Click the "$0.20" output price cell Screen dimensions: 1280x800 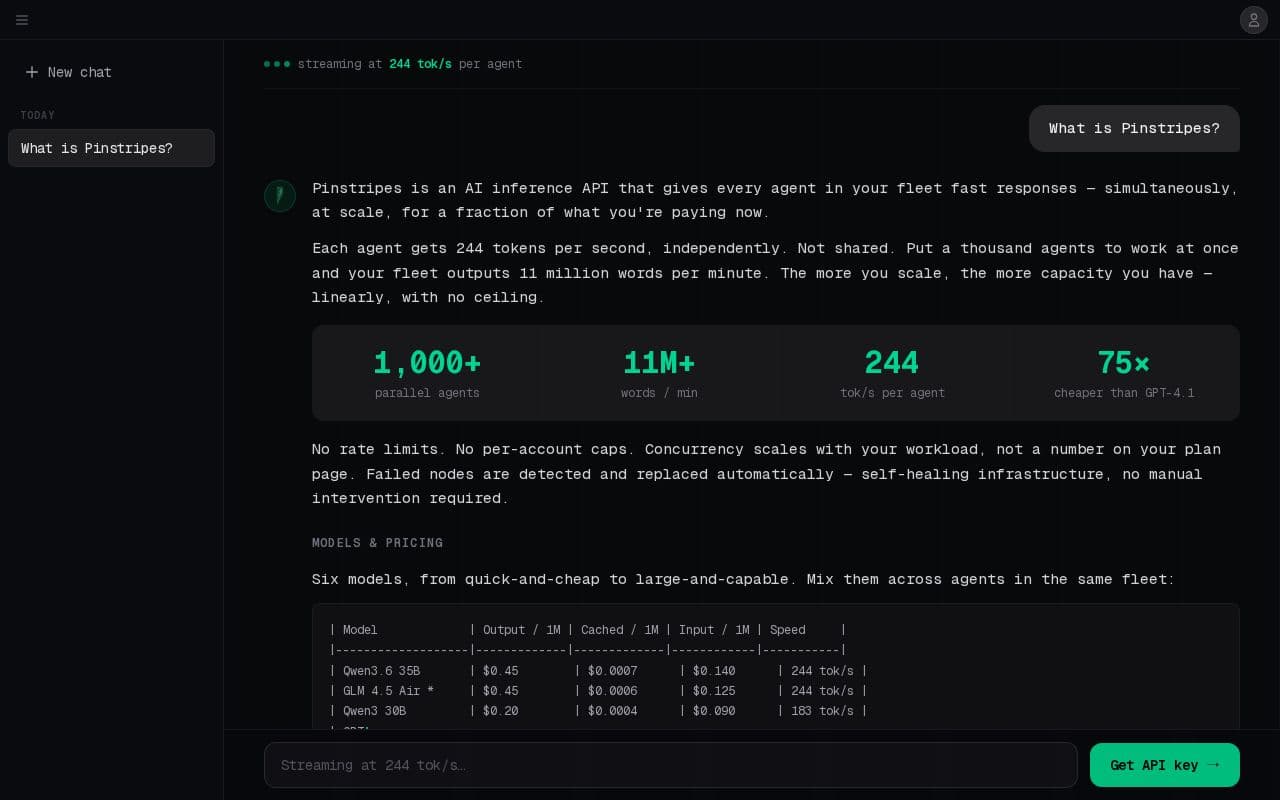pos(500,711)
